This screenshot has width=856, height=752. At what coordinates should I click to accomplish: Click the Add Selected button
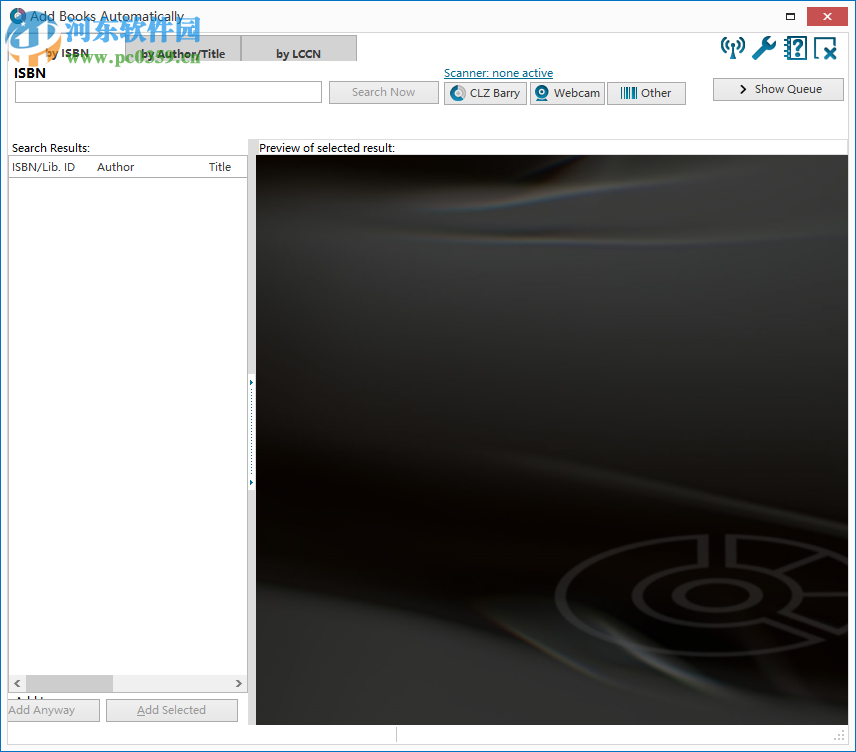(x=171, y=710)
